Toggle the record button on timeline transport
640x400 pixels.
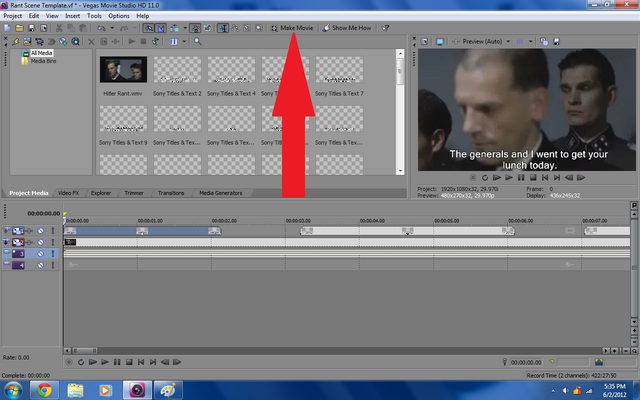coord(69,362)
